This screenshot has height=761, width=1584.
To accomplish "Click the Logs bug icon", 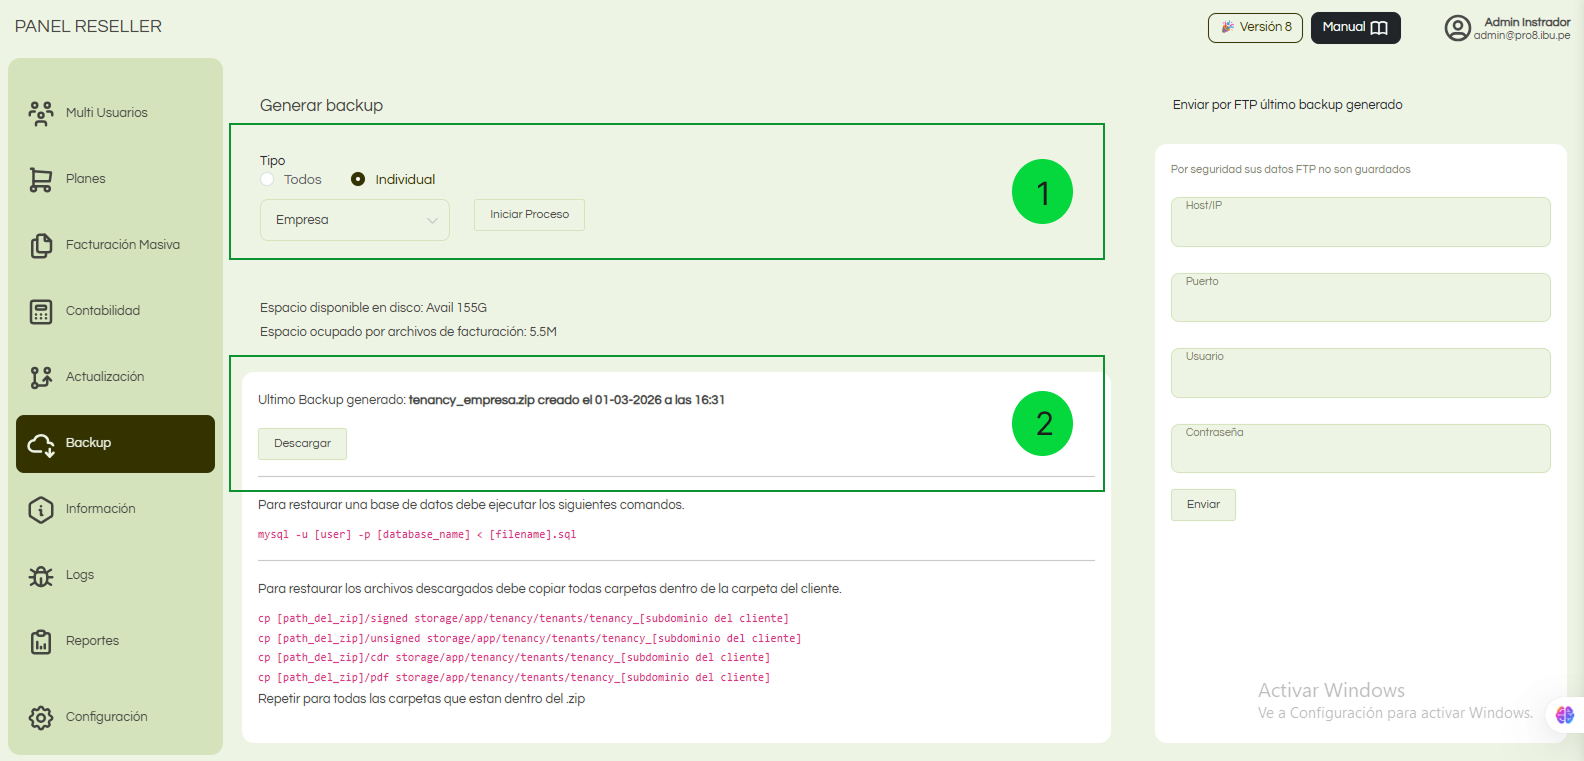I will [x=41, y=575].
